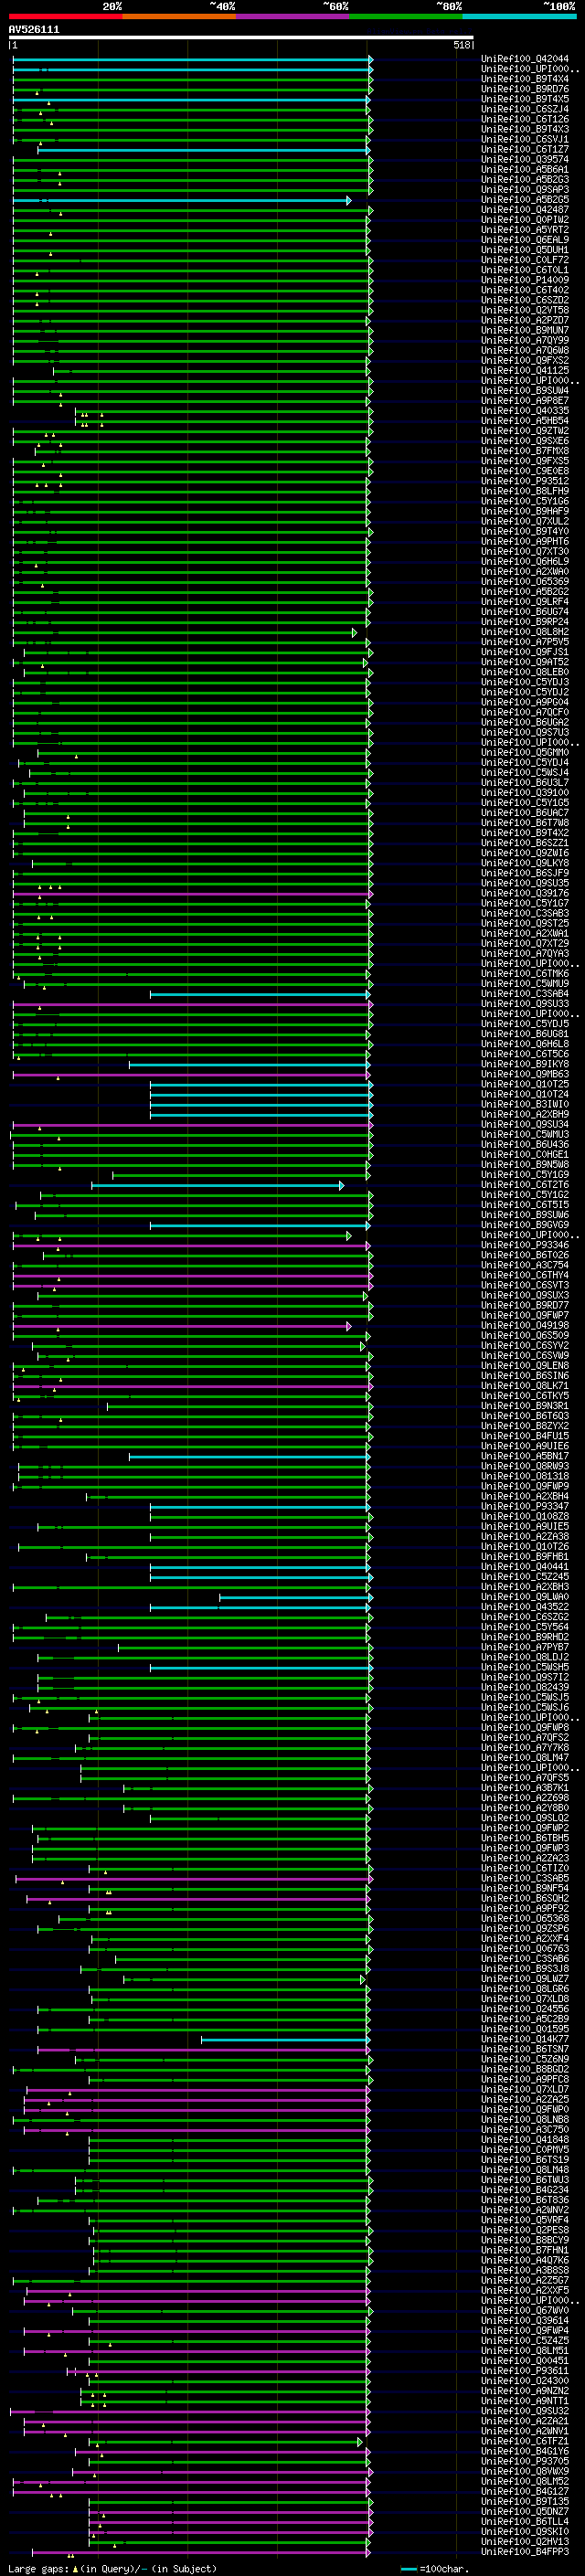Open hit UniRef100_C6SZJ4

coord(525,109)
